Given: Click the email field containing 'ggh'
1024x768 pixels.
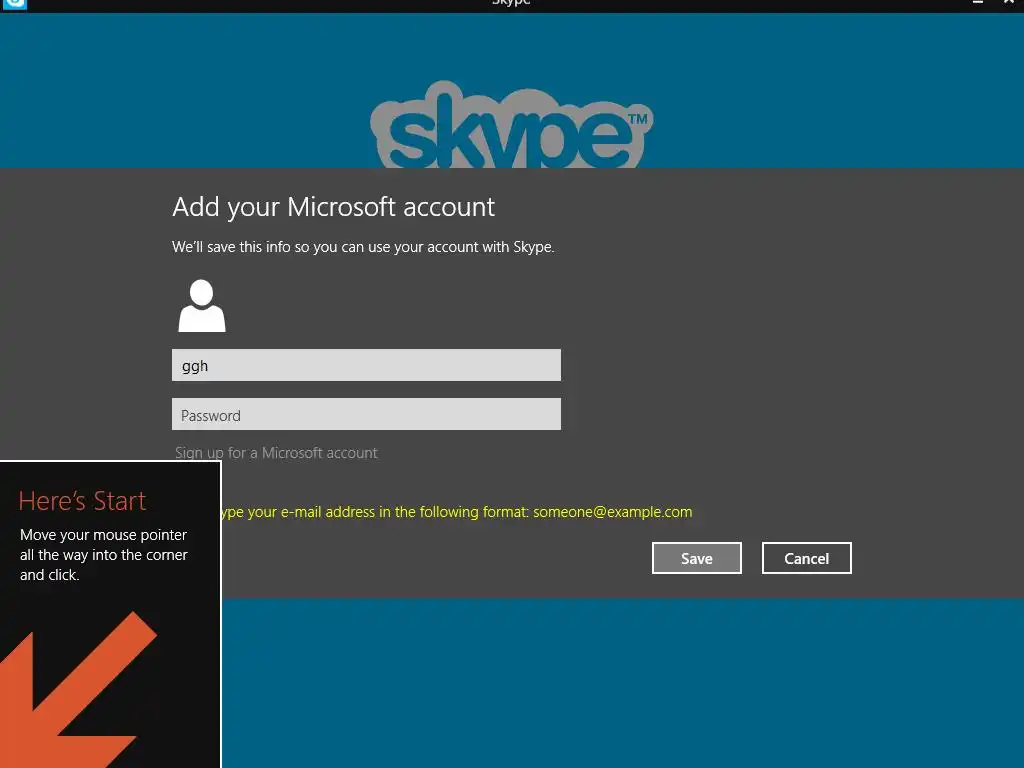Looking at the screenshot, I should point(366,365).
